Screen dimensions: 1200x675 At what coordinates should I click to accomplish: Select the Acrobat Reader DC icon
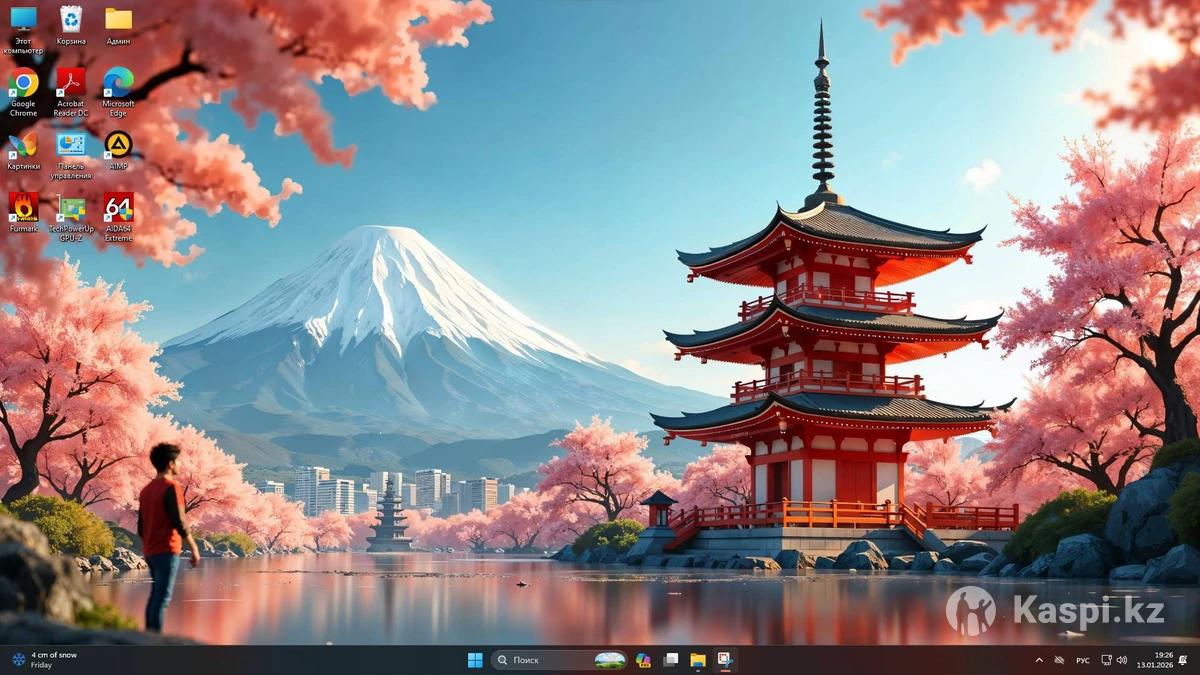click(70, 84)
